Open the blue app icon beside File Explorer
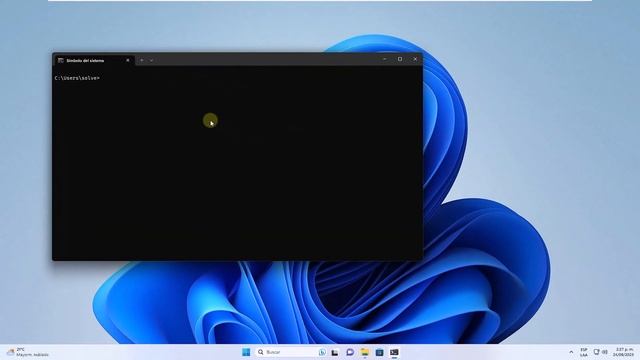 click(x=379, y=352)
